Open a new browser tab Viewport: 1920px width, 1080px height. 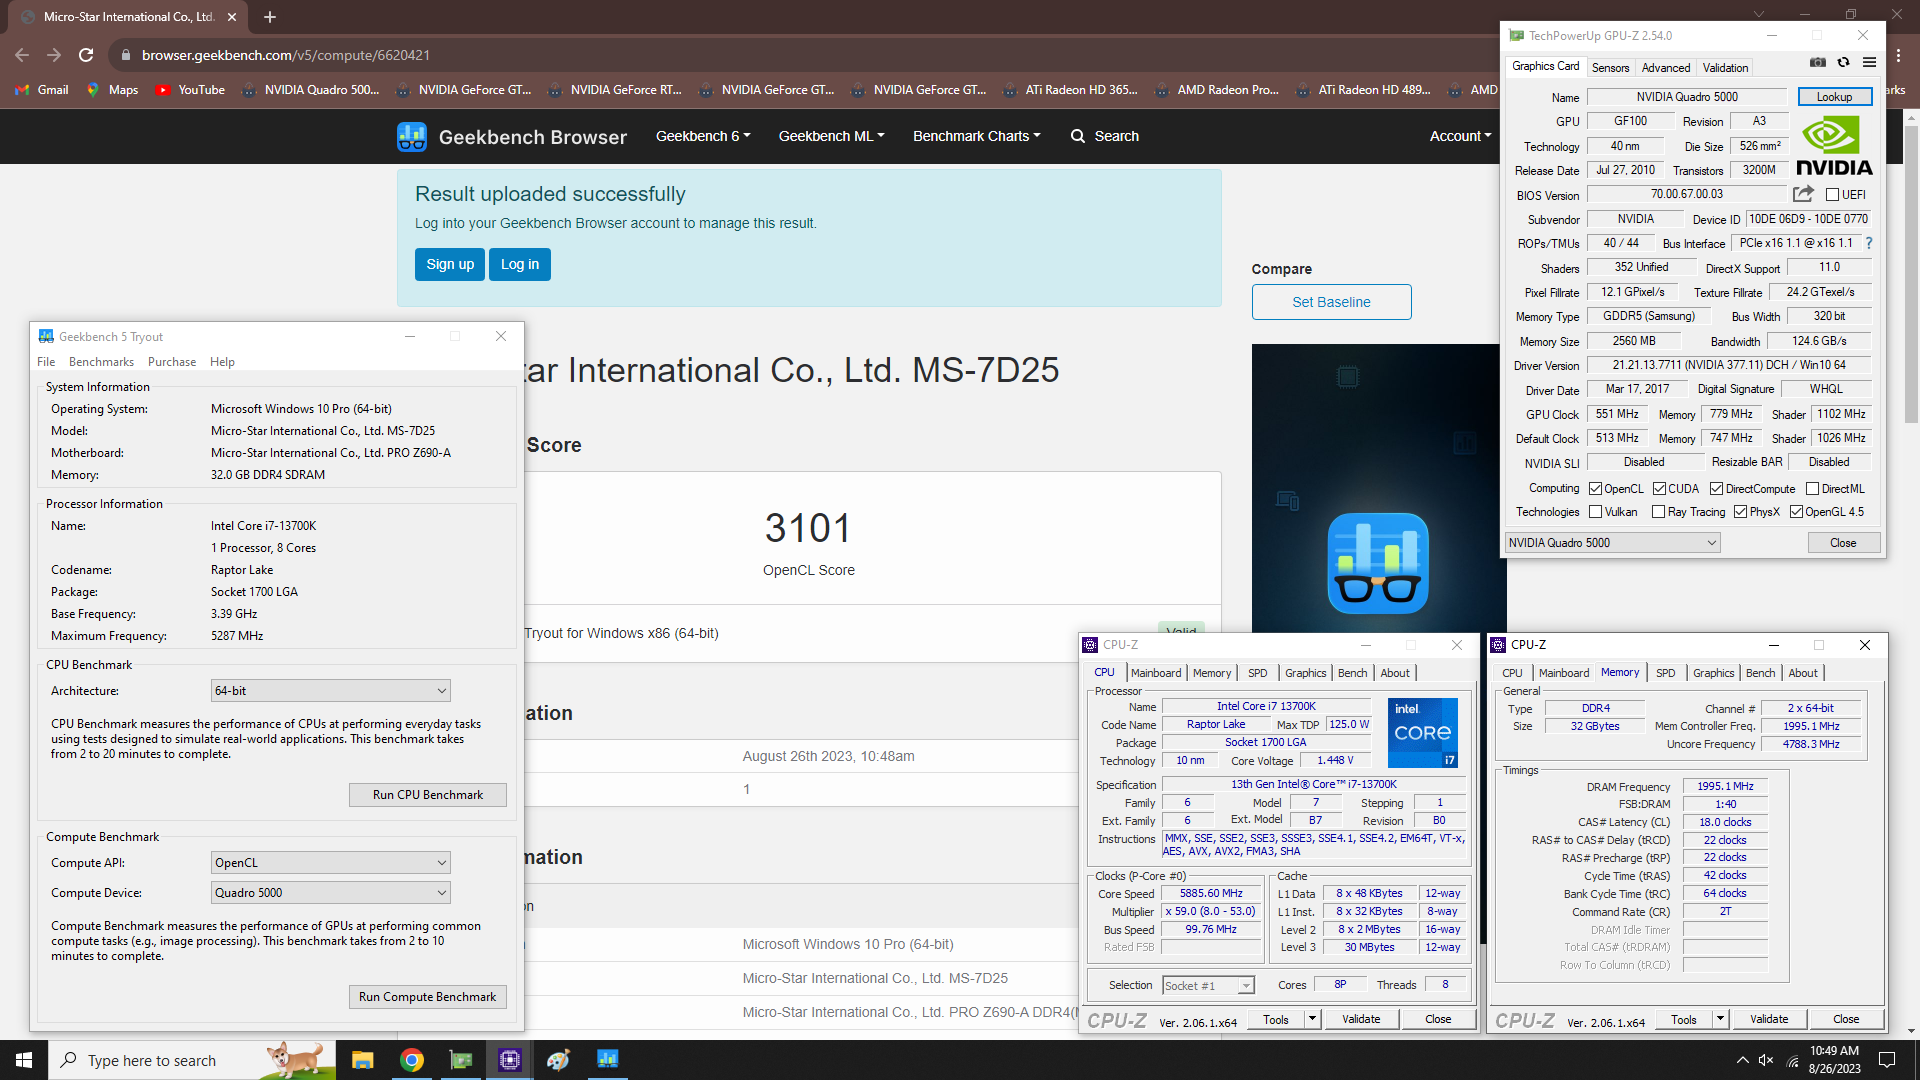point(270,17)
